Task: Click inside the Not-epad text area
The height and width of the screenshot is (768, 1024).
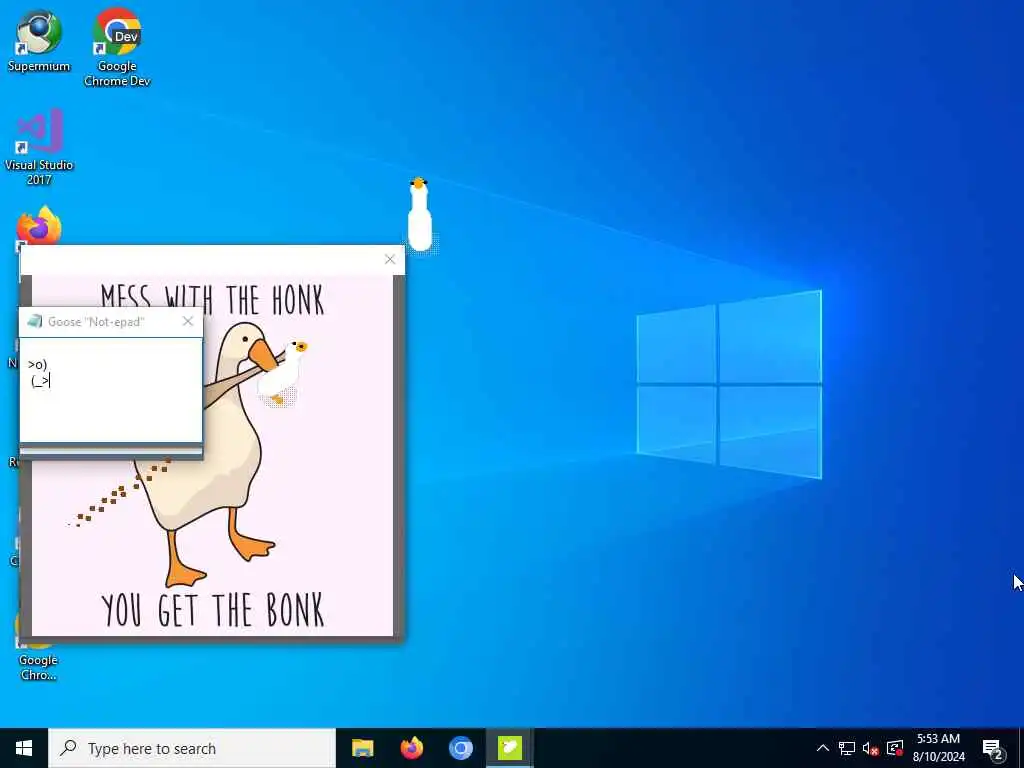Action: (x=111, y=390)
